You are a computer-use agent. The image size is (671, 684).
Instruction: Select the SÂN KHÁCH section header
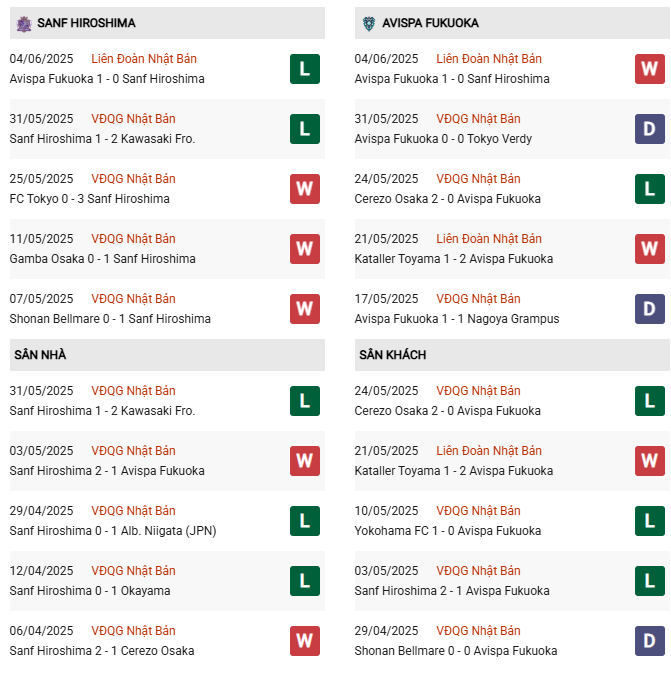coord(512,355)
